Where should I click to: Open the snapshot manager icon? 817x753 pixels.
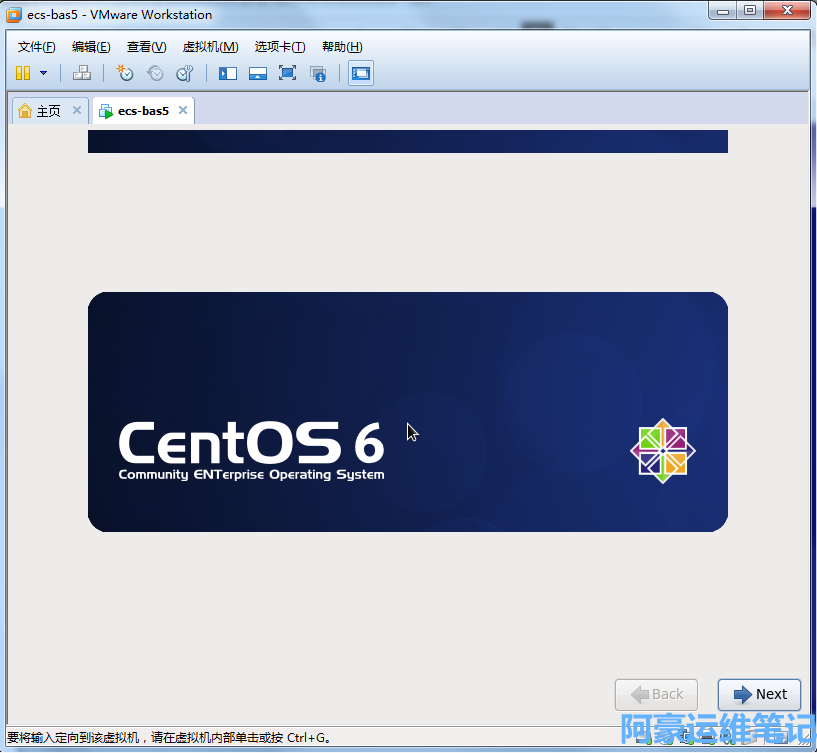click(x=184, y=73)
